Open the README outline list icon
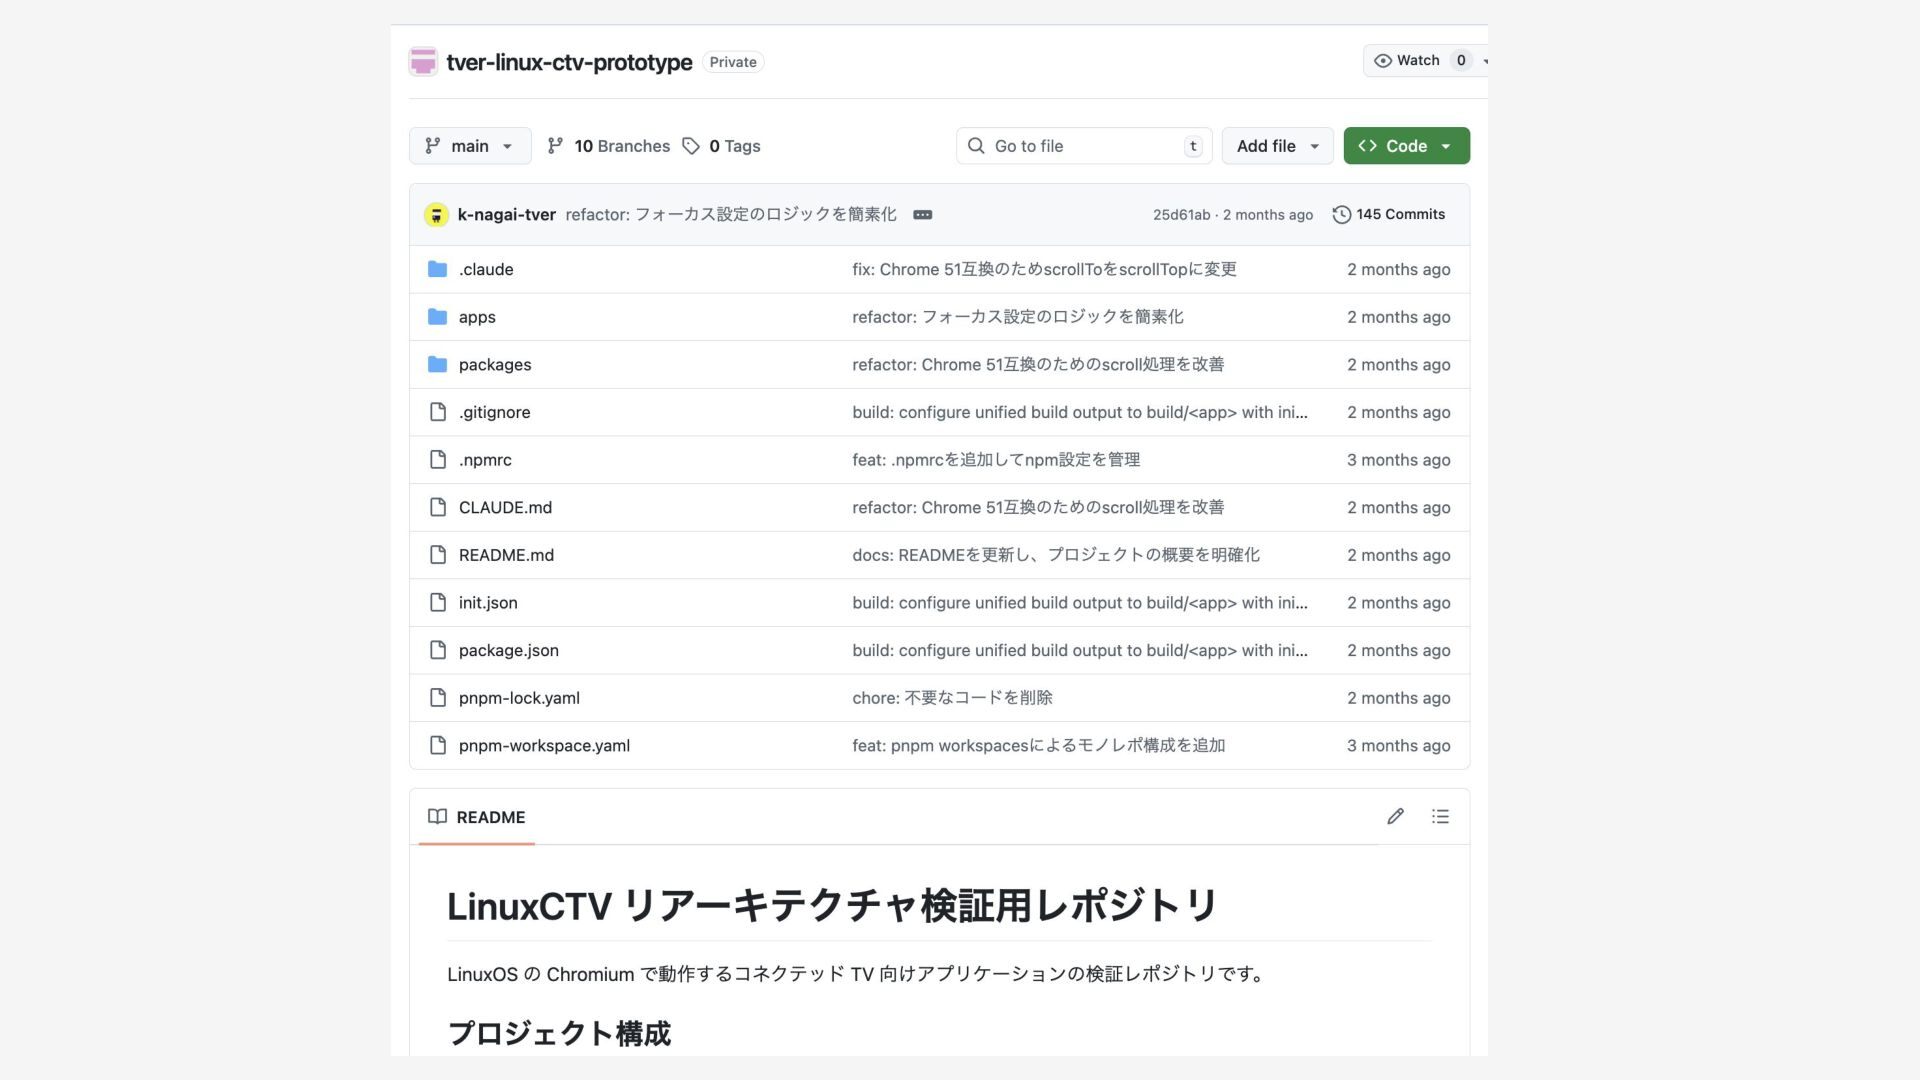The width and height of the screenshot is (1920, 1080). pyautogui.click(x=1440, y=817)
